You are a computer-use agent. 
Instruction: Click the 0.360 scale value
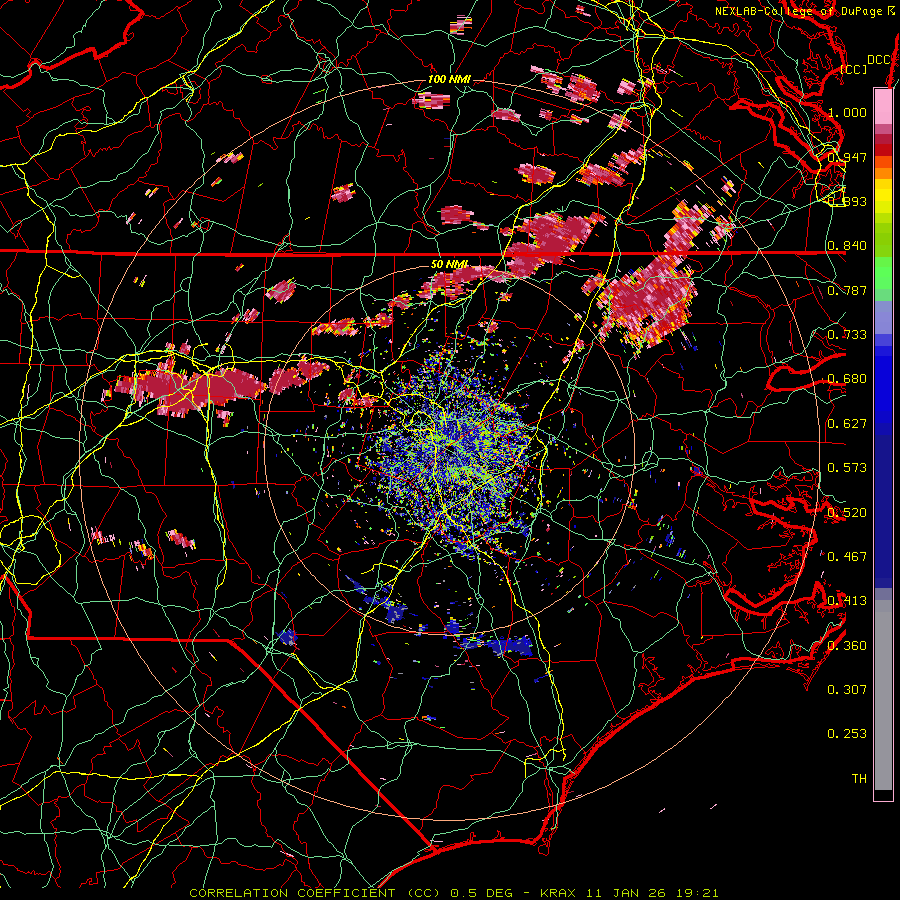point(847,646)
